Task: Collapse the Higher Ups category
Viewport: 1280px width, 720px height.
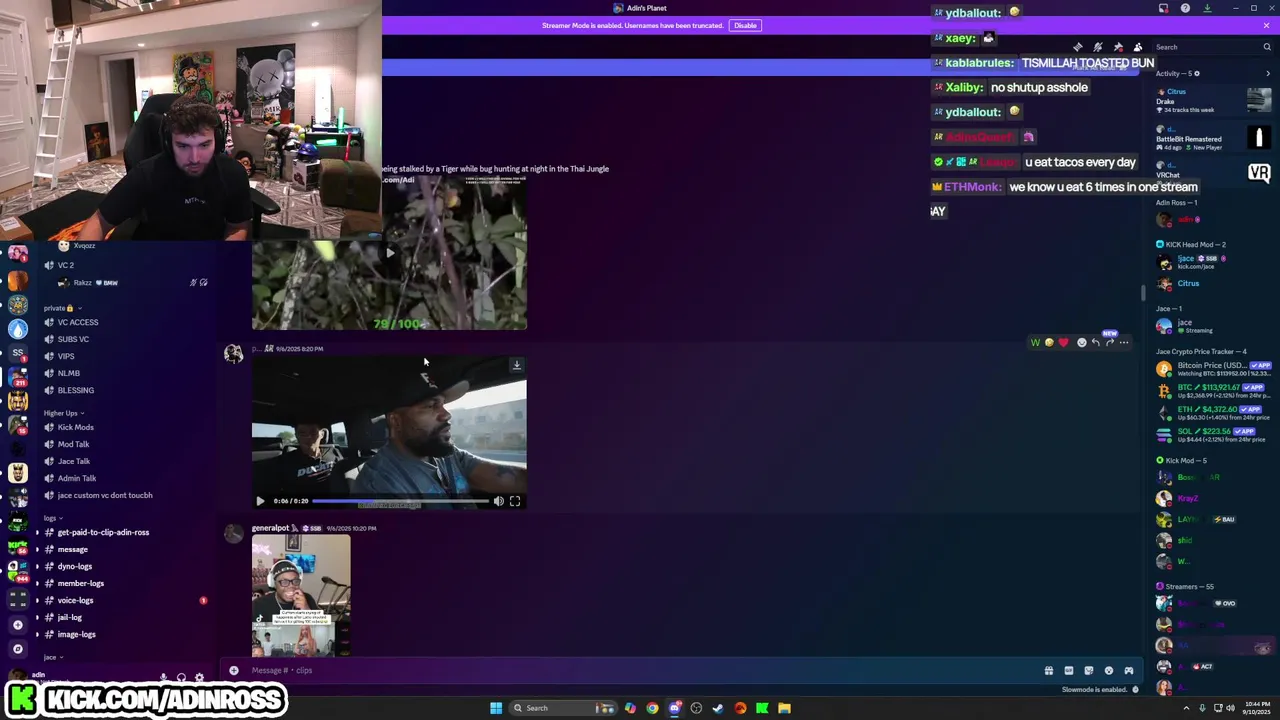Action: (63, 413)
